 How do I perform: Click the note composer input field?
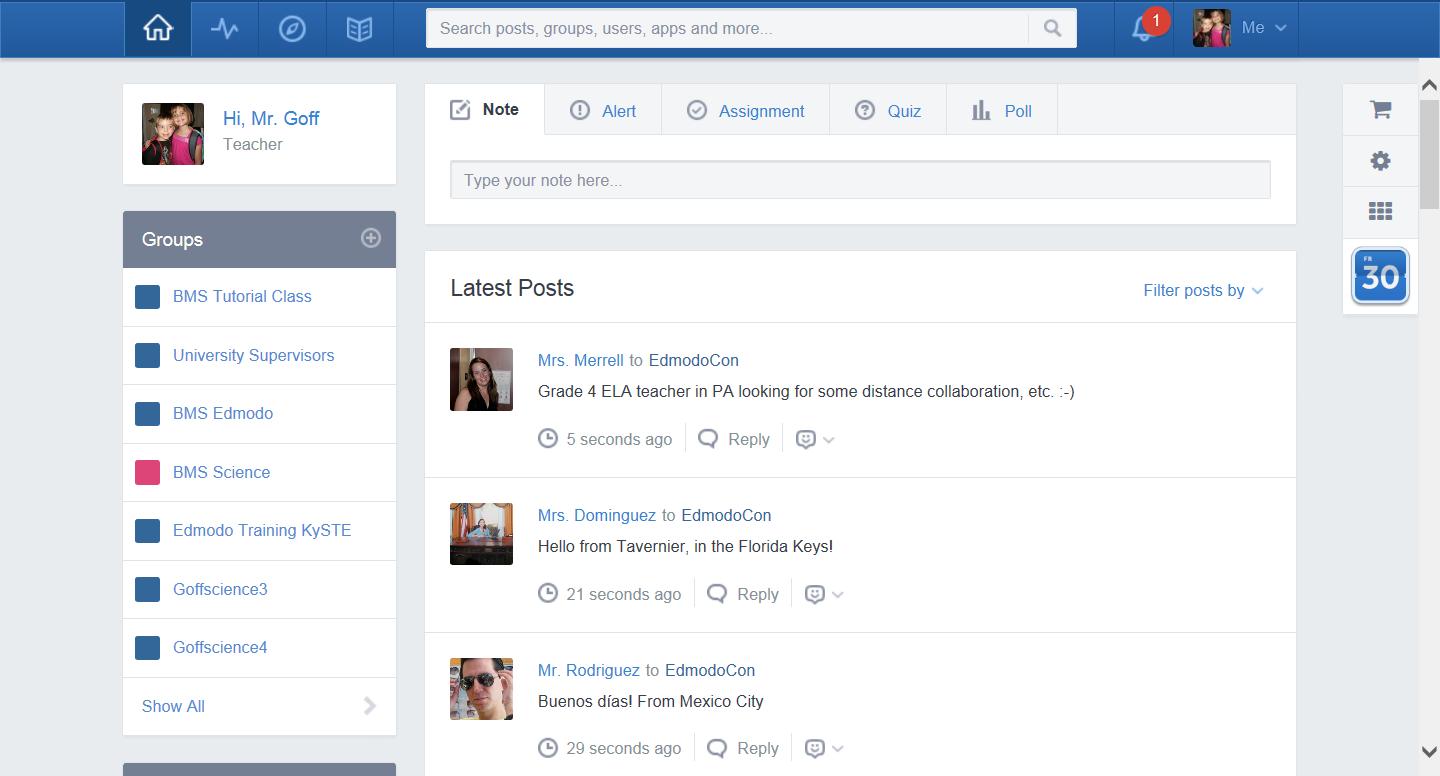coord(860,179)
